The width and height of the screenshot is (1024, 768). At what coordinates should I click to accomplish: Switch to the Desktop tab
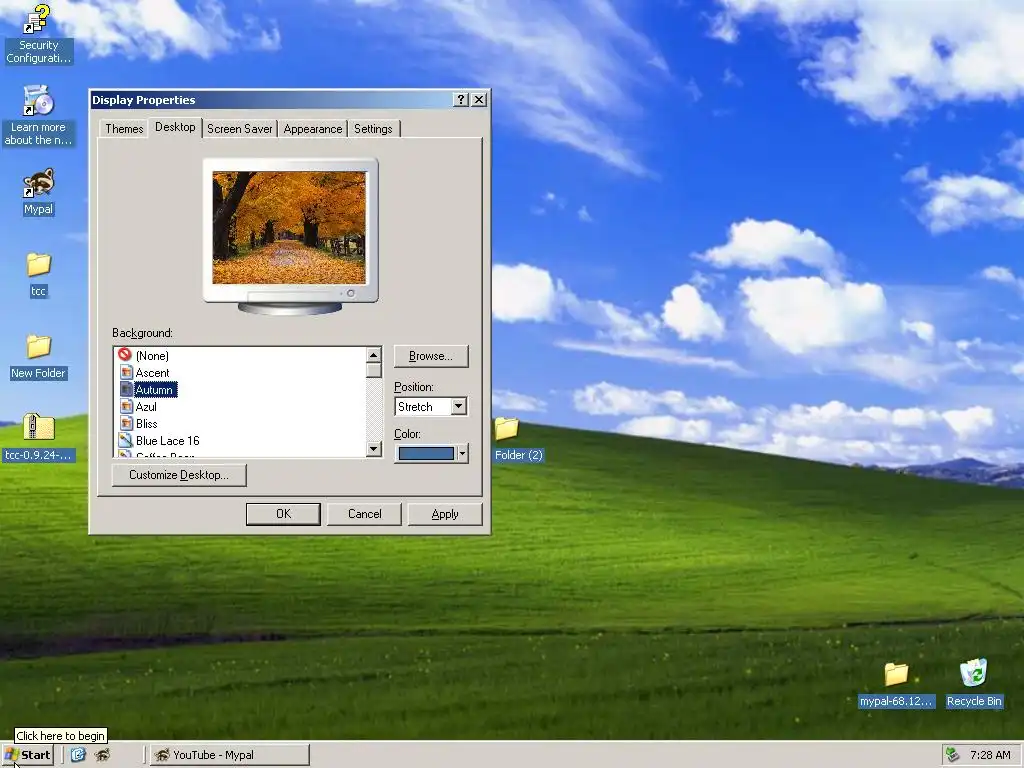(175, 127)
